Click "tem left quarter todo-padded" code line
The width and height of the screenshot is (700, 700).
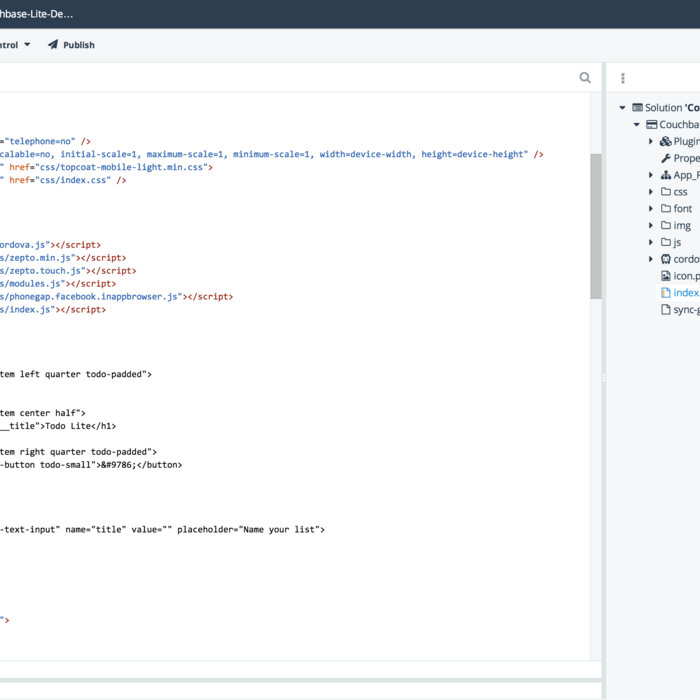tap(75, 375)
